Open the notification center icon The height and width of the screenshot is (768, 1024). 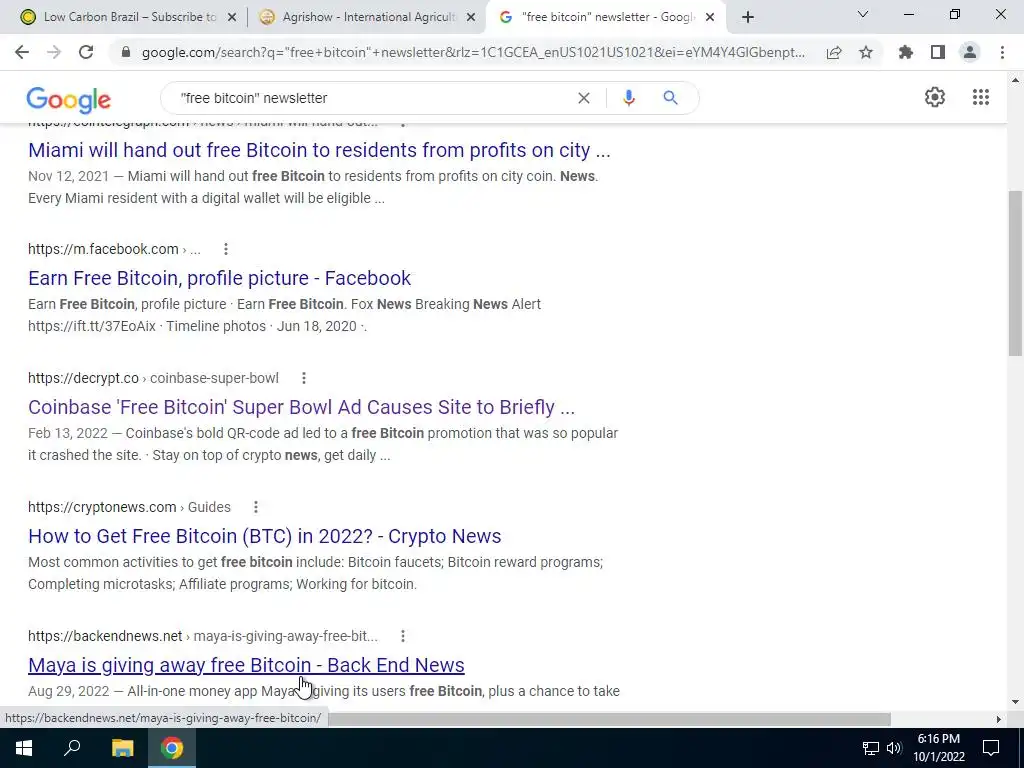[991, 748]
